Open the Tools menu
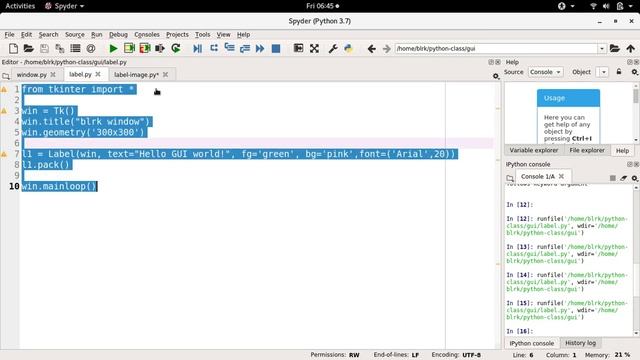The width and height of the screenshot is (640, 360). point(202,35)
